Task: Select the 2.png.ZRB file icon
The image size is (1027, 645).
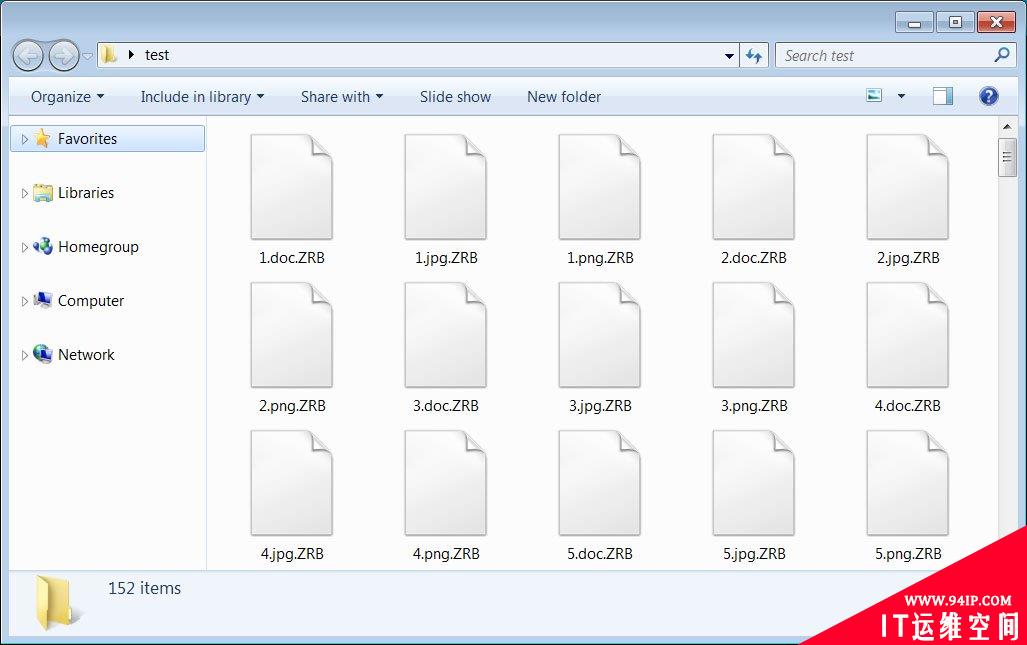Action: (x=291, y=335)
